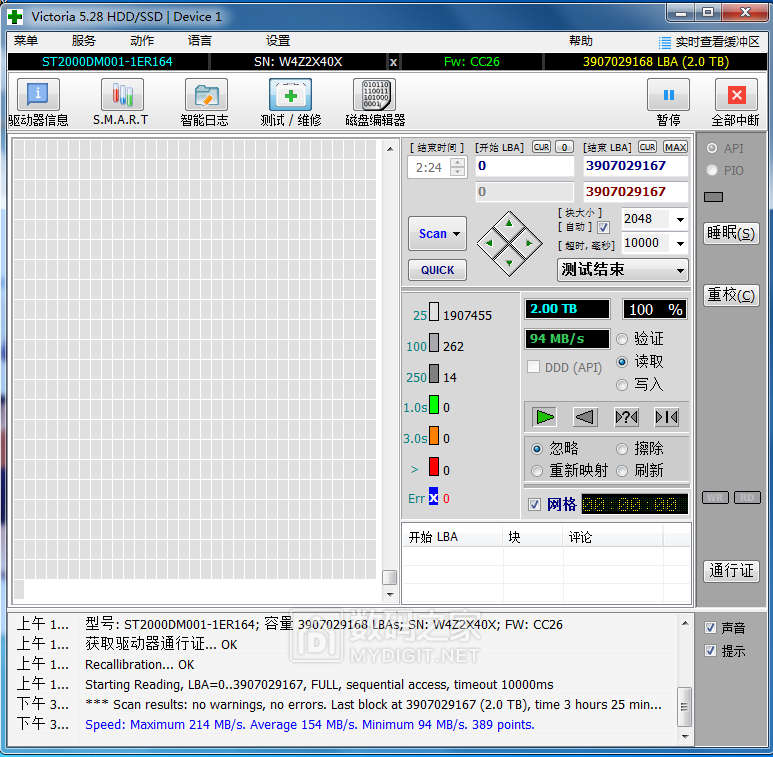Select the API radio button
This screenshot has height=757, width=773.
(712, 148)
